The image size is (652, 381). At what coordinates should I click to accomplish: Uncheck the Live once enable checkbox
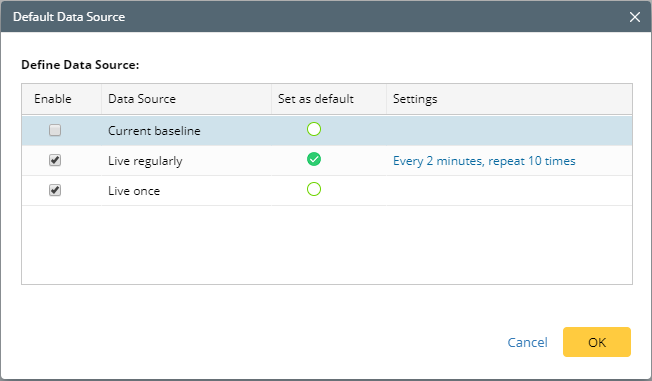click(55, 190)
